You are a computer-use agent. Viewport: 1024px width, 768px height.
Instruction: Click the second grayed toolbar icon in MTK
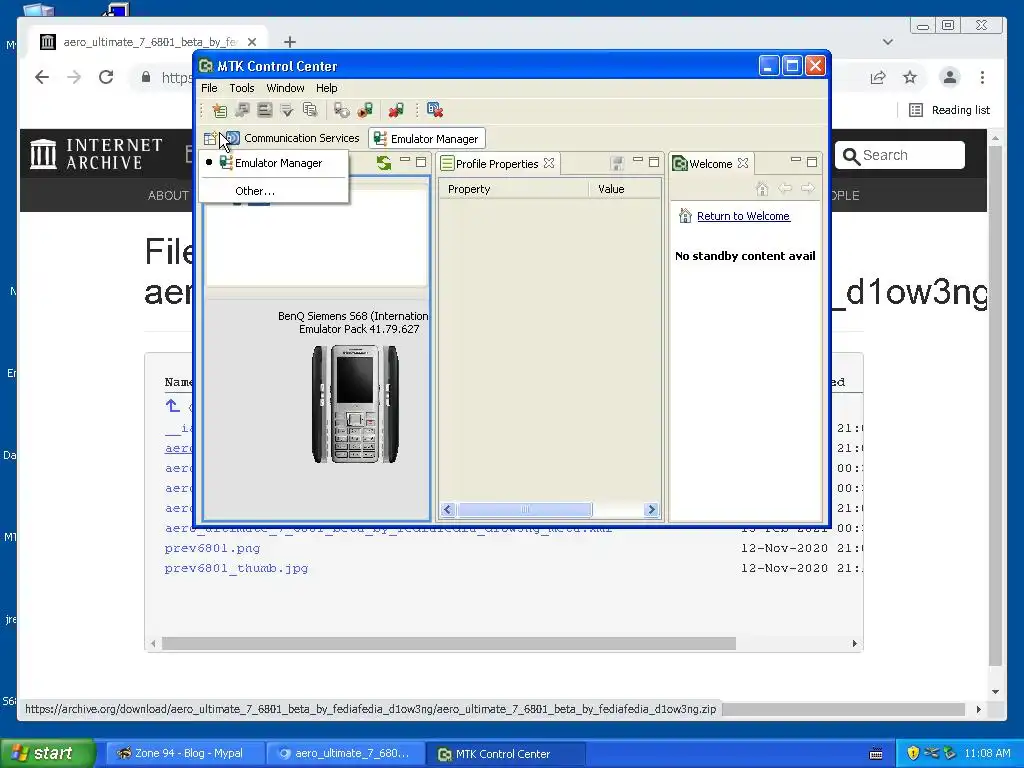click(242, 110)
